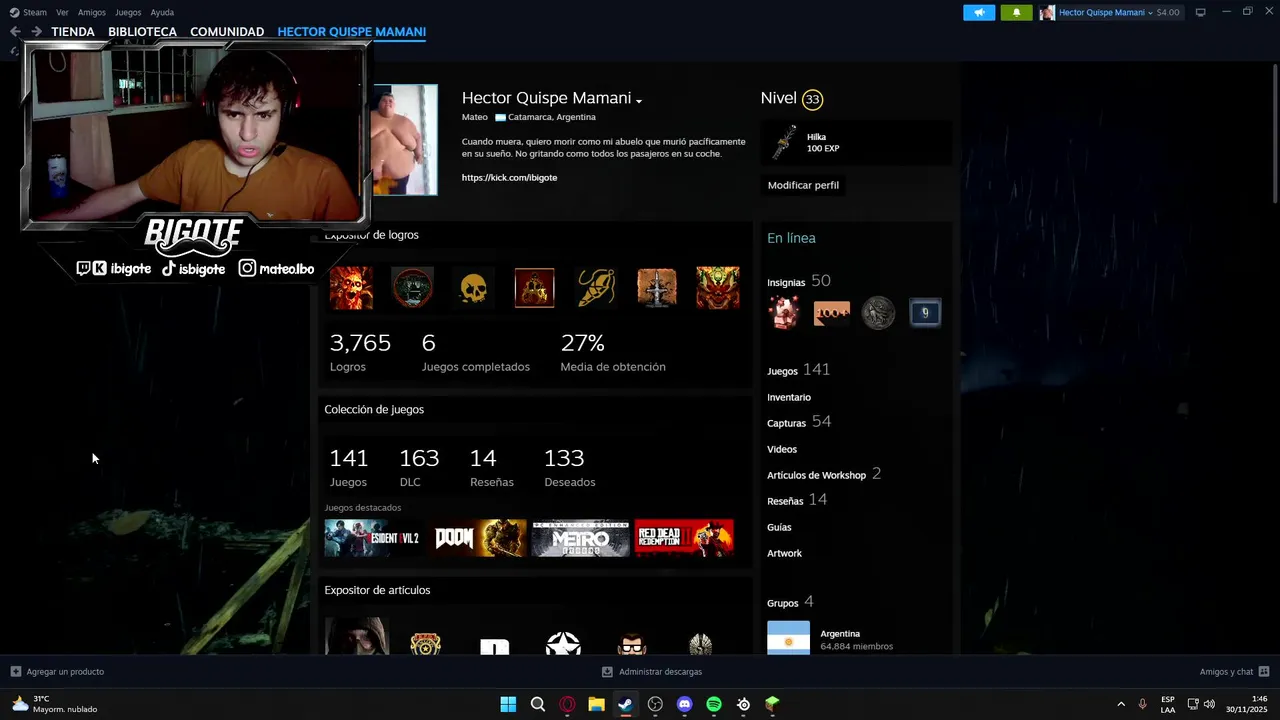Viewport: 1280px width, 720px height.
Task: Open File Explorer from the taskbar
Action: (596, 704)
